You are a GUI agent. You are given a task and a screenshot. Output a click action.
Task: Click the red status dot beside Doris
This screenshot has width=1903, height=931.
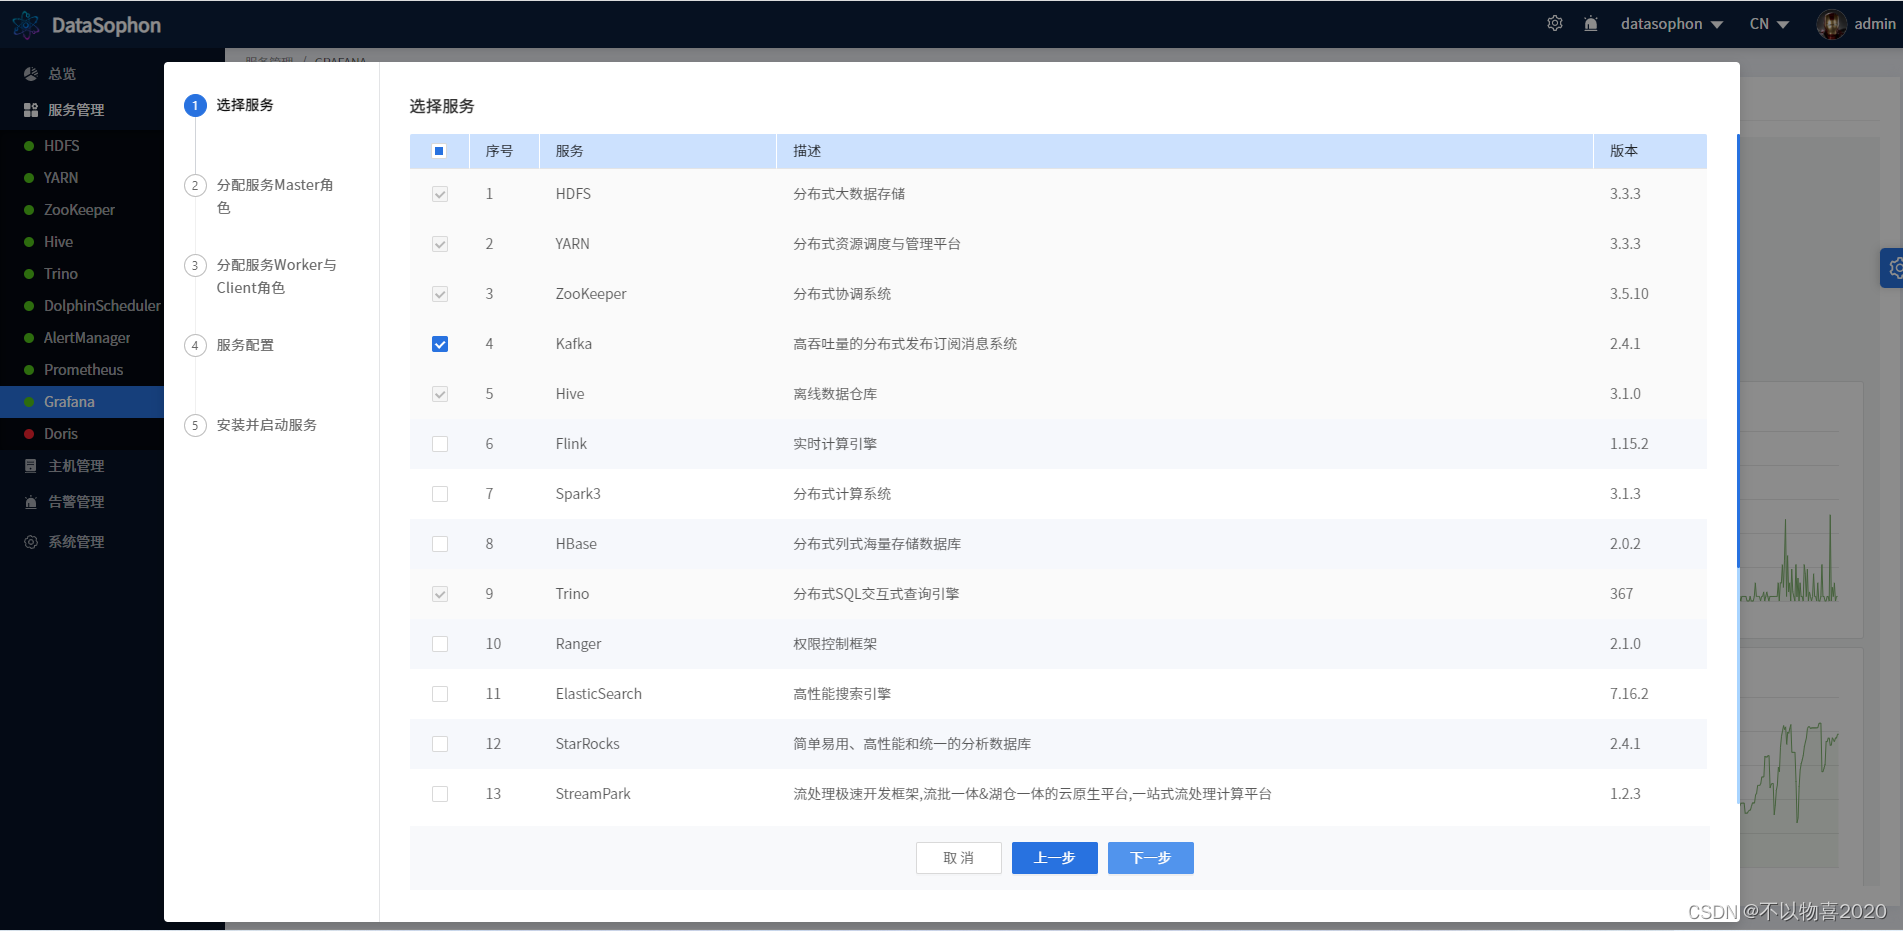tap(29, 434)
